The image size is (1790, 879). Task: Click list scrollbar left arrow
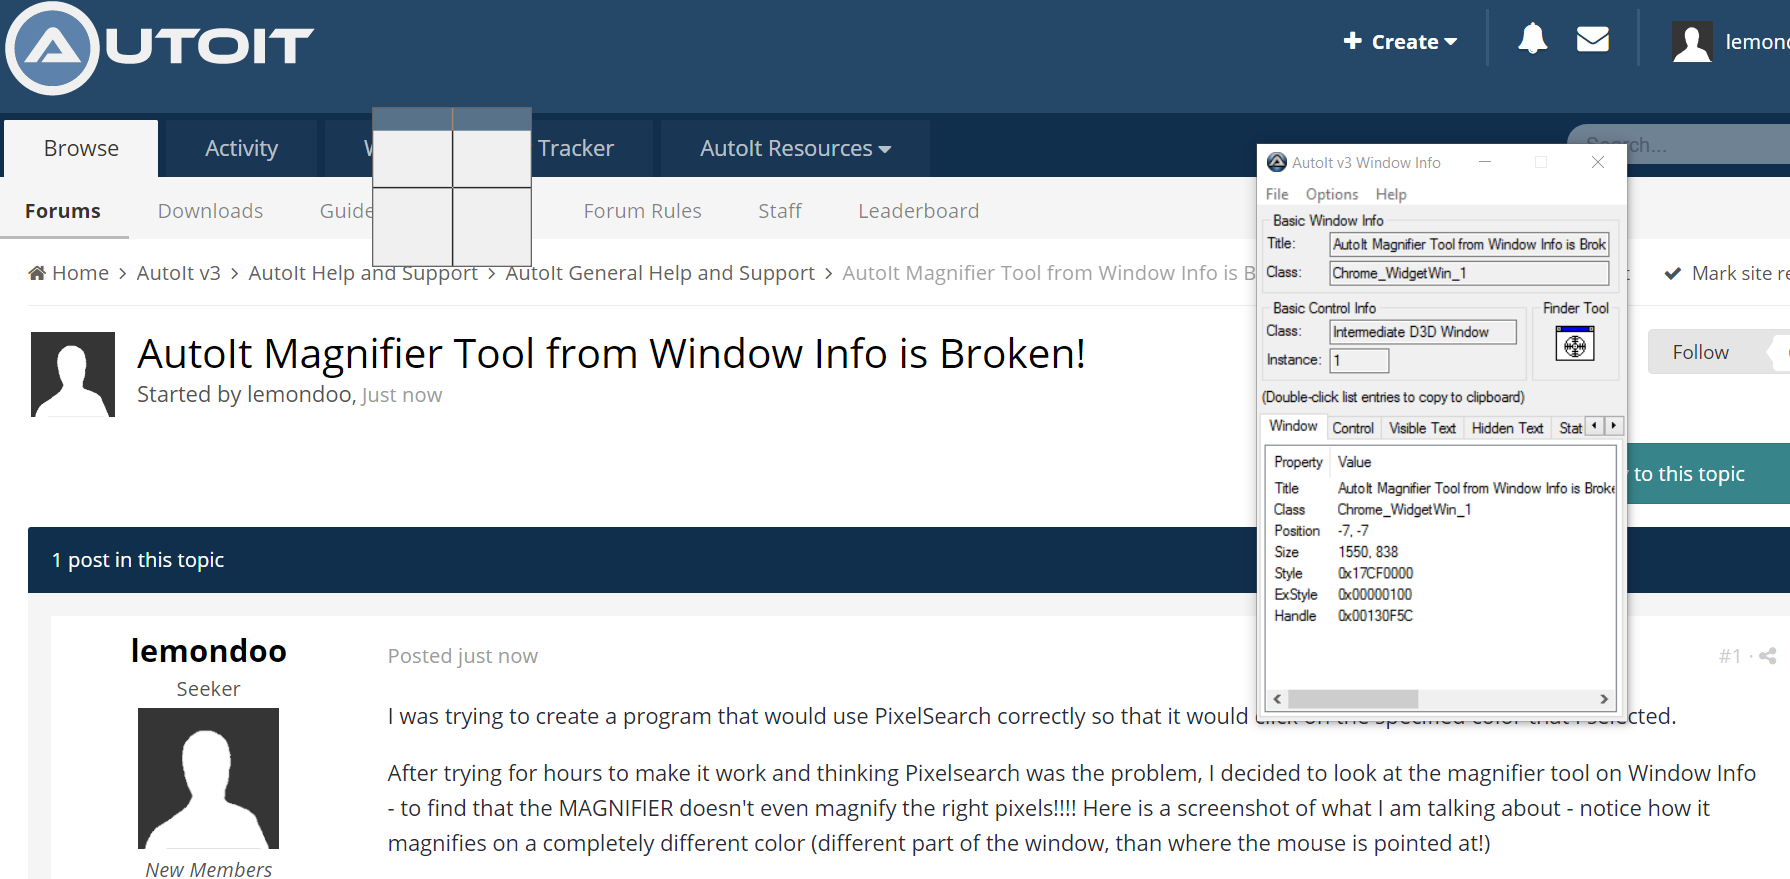click(1277, 699)
